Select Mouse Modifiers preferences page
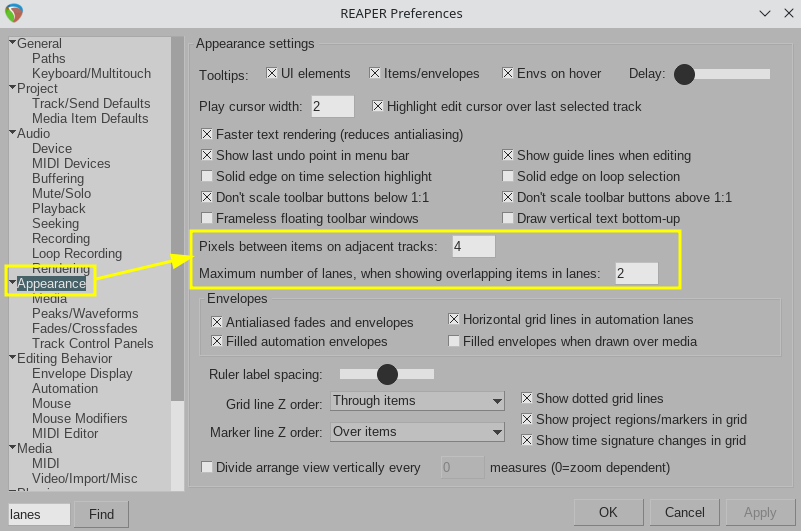Image resolution: width=801 pixels, height=531 pixels. tap(79, 418)
